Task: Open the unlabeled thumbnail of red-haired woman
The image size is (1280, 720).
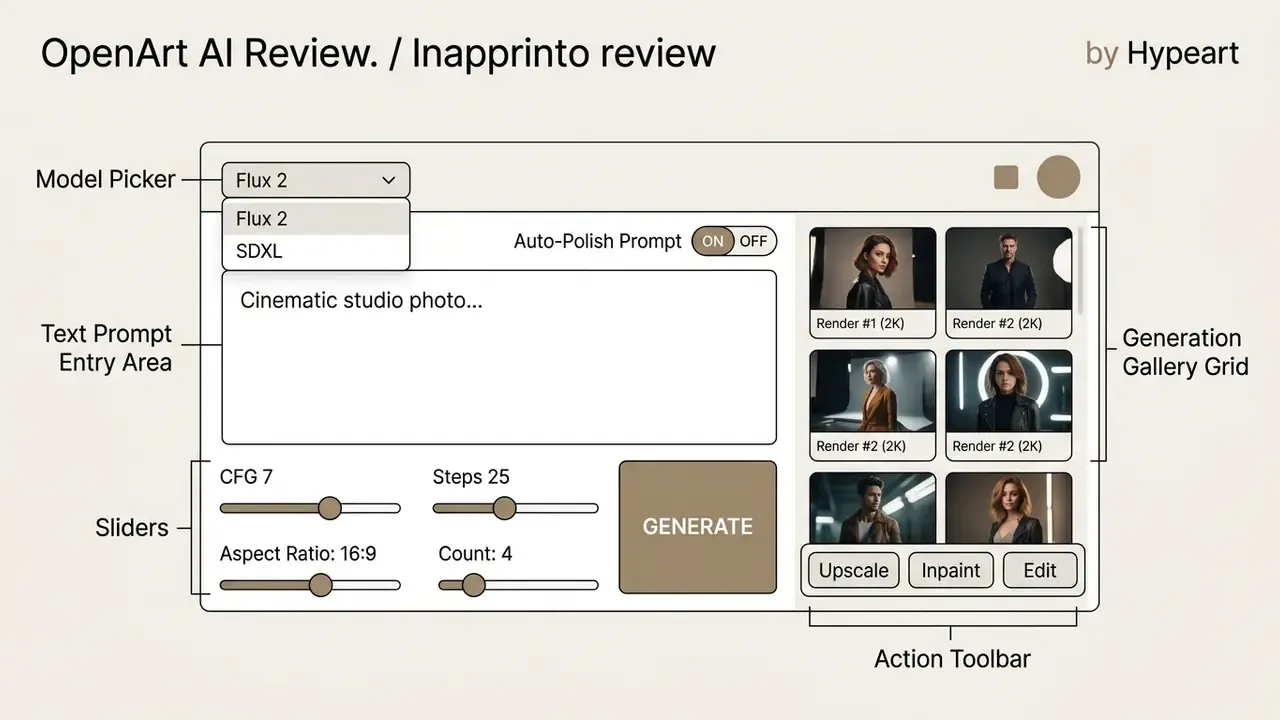Action: (1008, 508)
